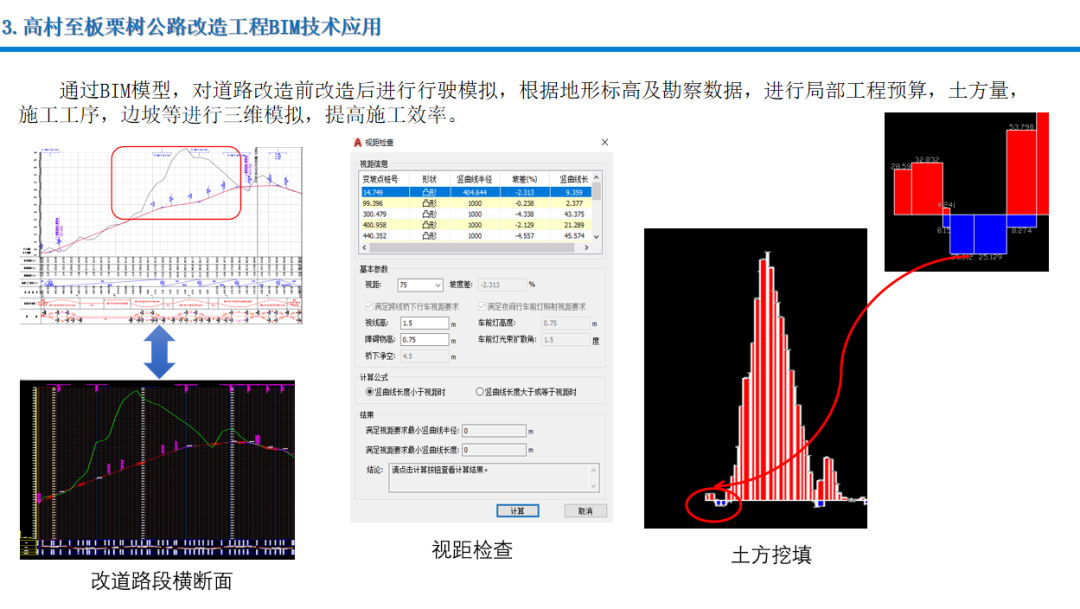
Task: Click the red rounded highlight box on the profile
Action: 176,183
